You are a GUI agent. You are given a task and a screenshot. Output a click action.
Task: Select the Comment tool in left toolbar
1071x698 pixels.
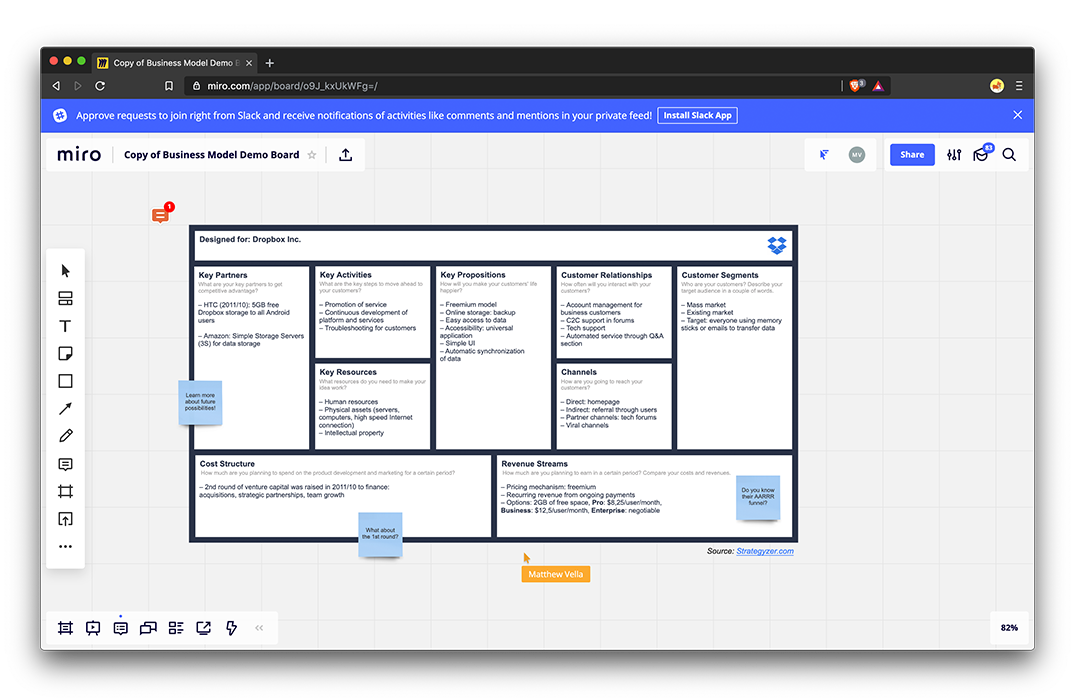(66, 464)
